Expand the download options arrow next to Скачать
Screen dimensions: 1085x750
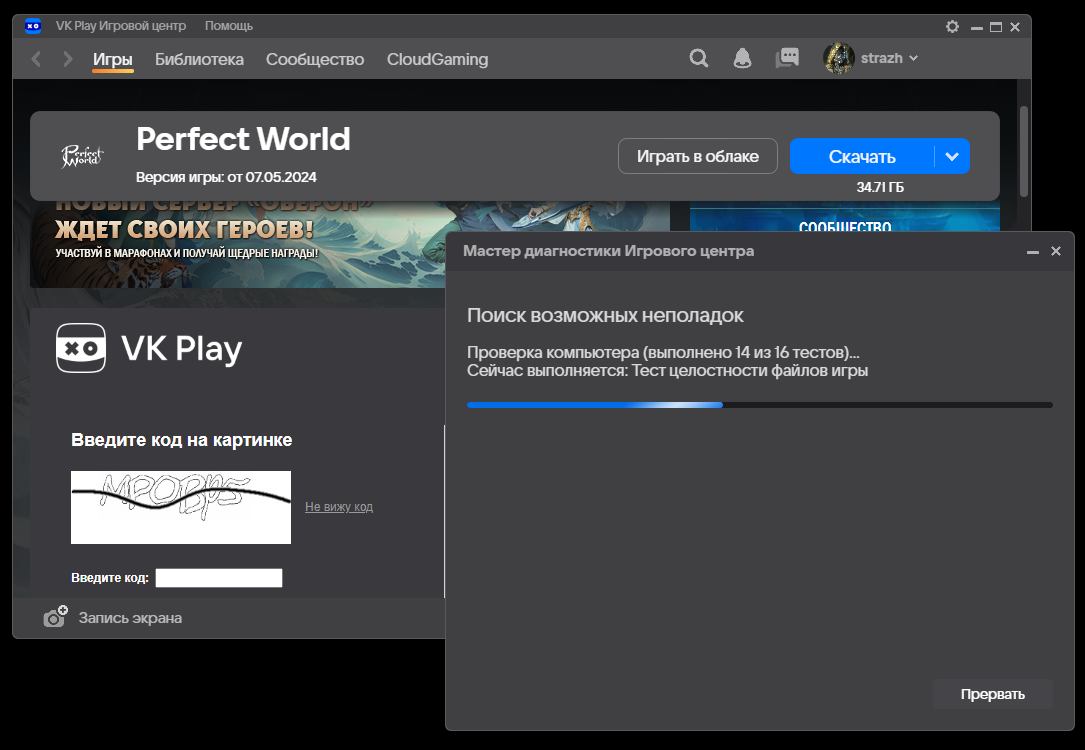pyautogui.click(x=952, y=156)
